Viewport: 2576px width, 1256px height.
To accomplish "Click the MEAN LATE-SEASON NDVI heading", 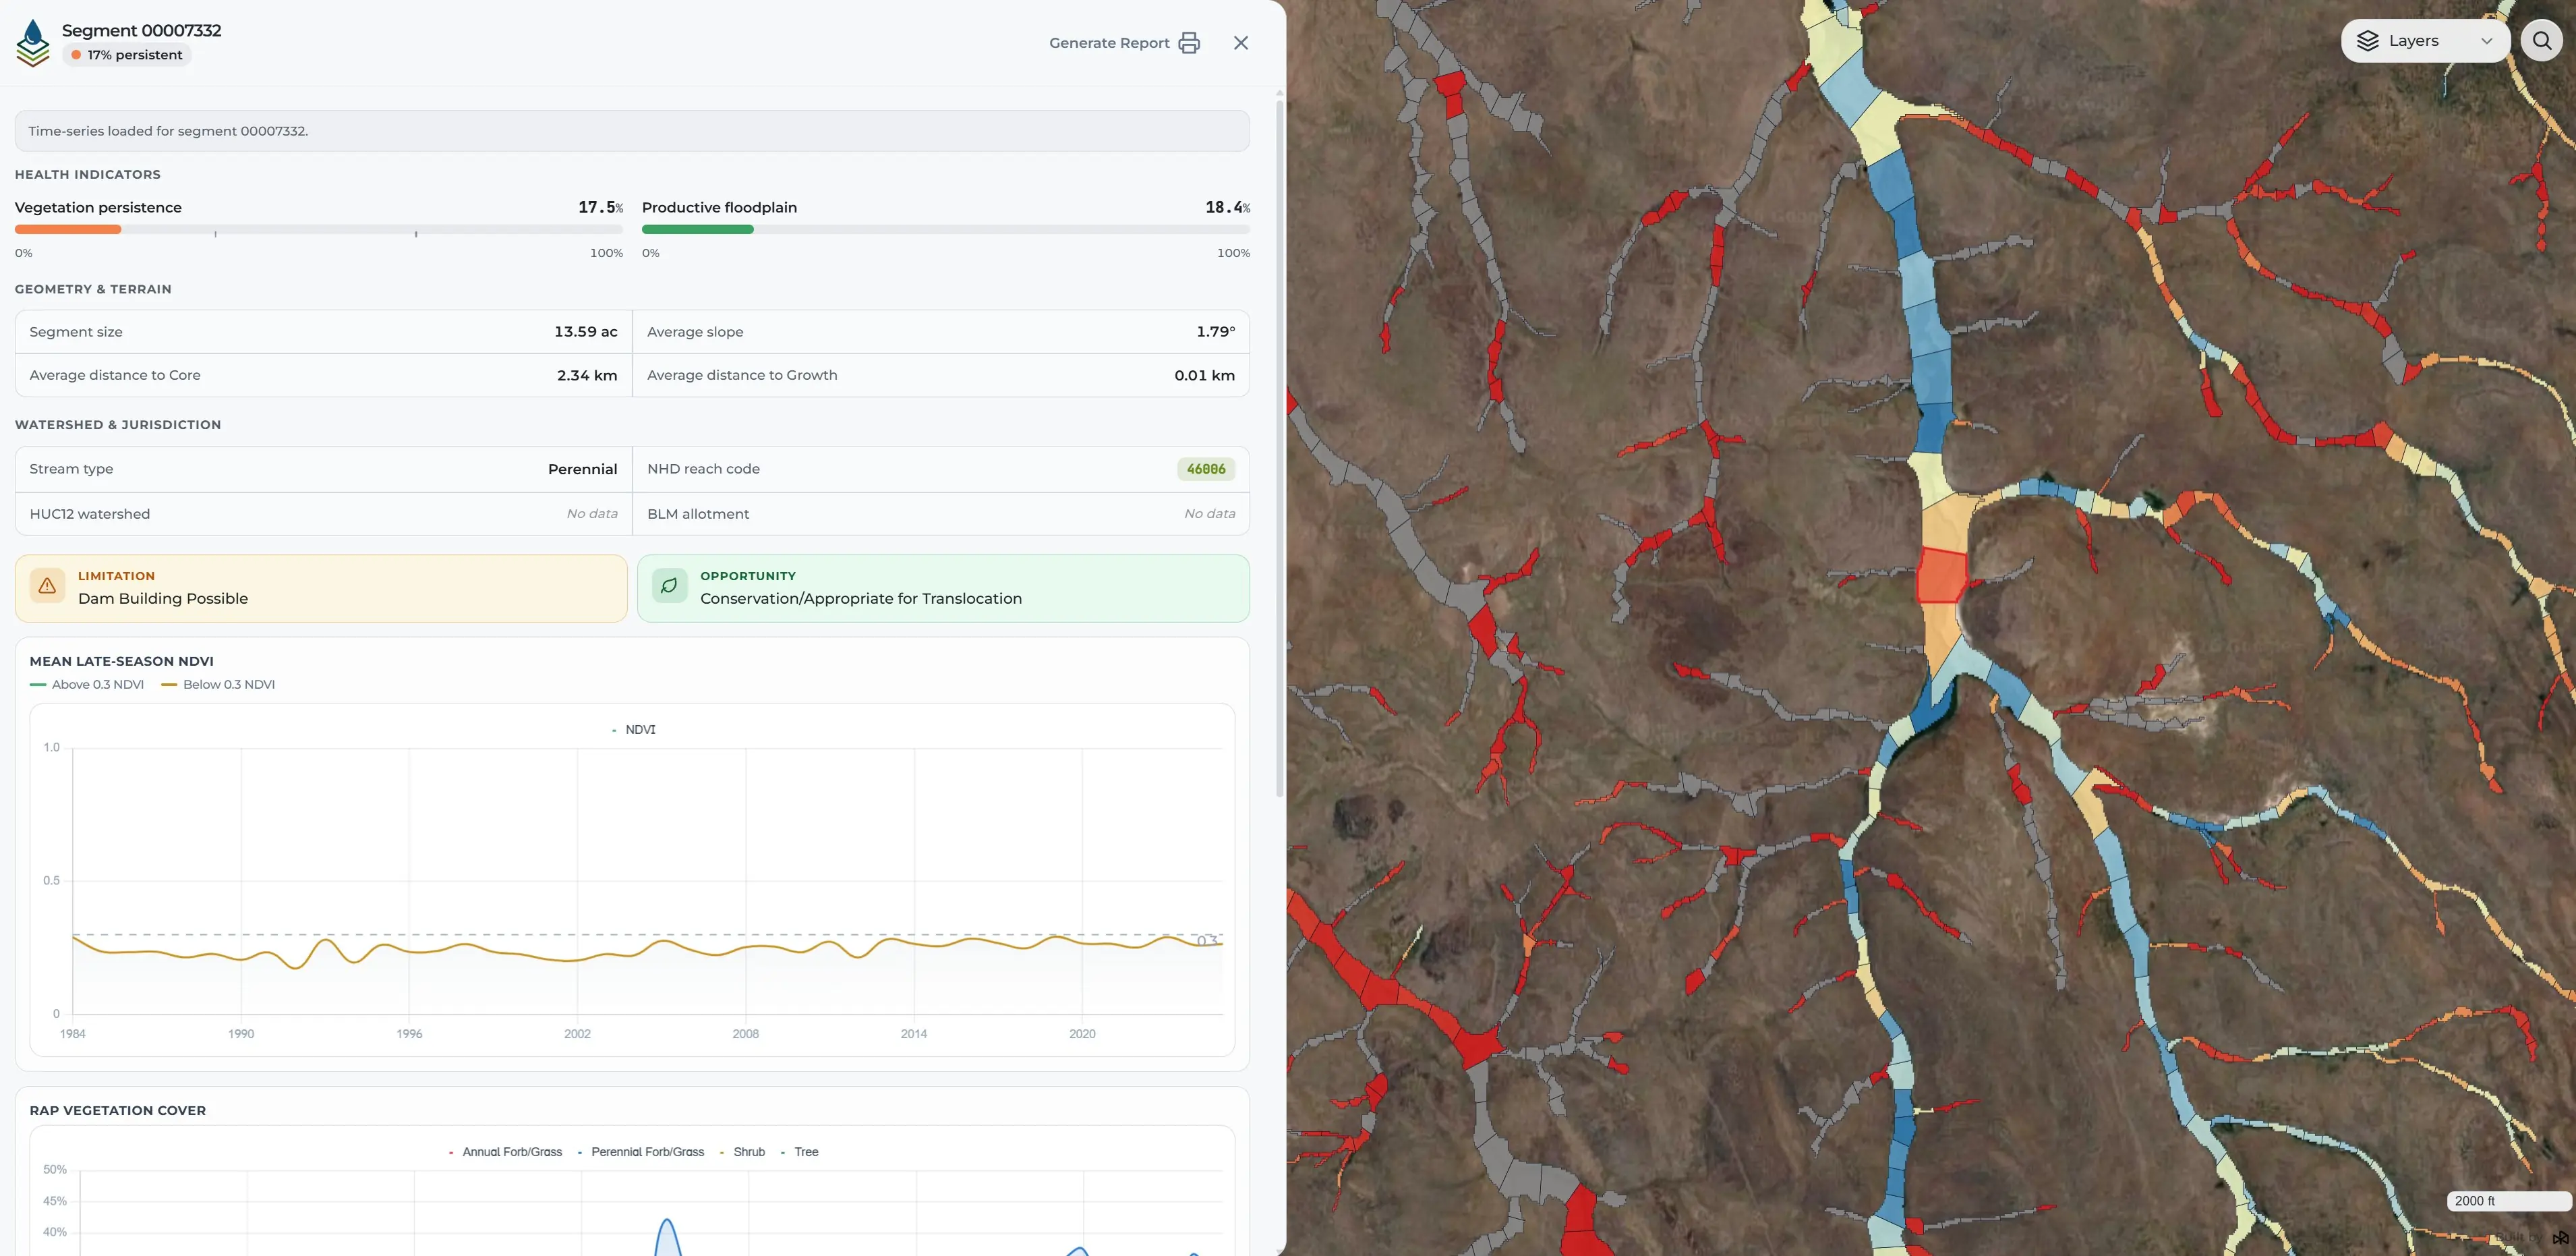I will (122, 662).
